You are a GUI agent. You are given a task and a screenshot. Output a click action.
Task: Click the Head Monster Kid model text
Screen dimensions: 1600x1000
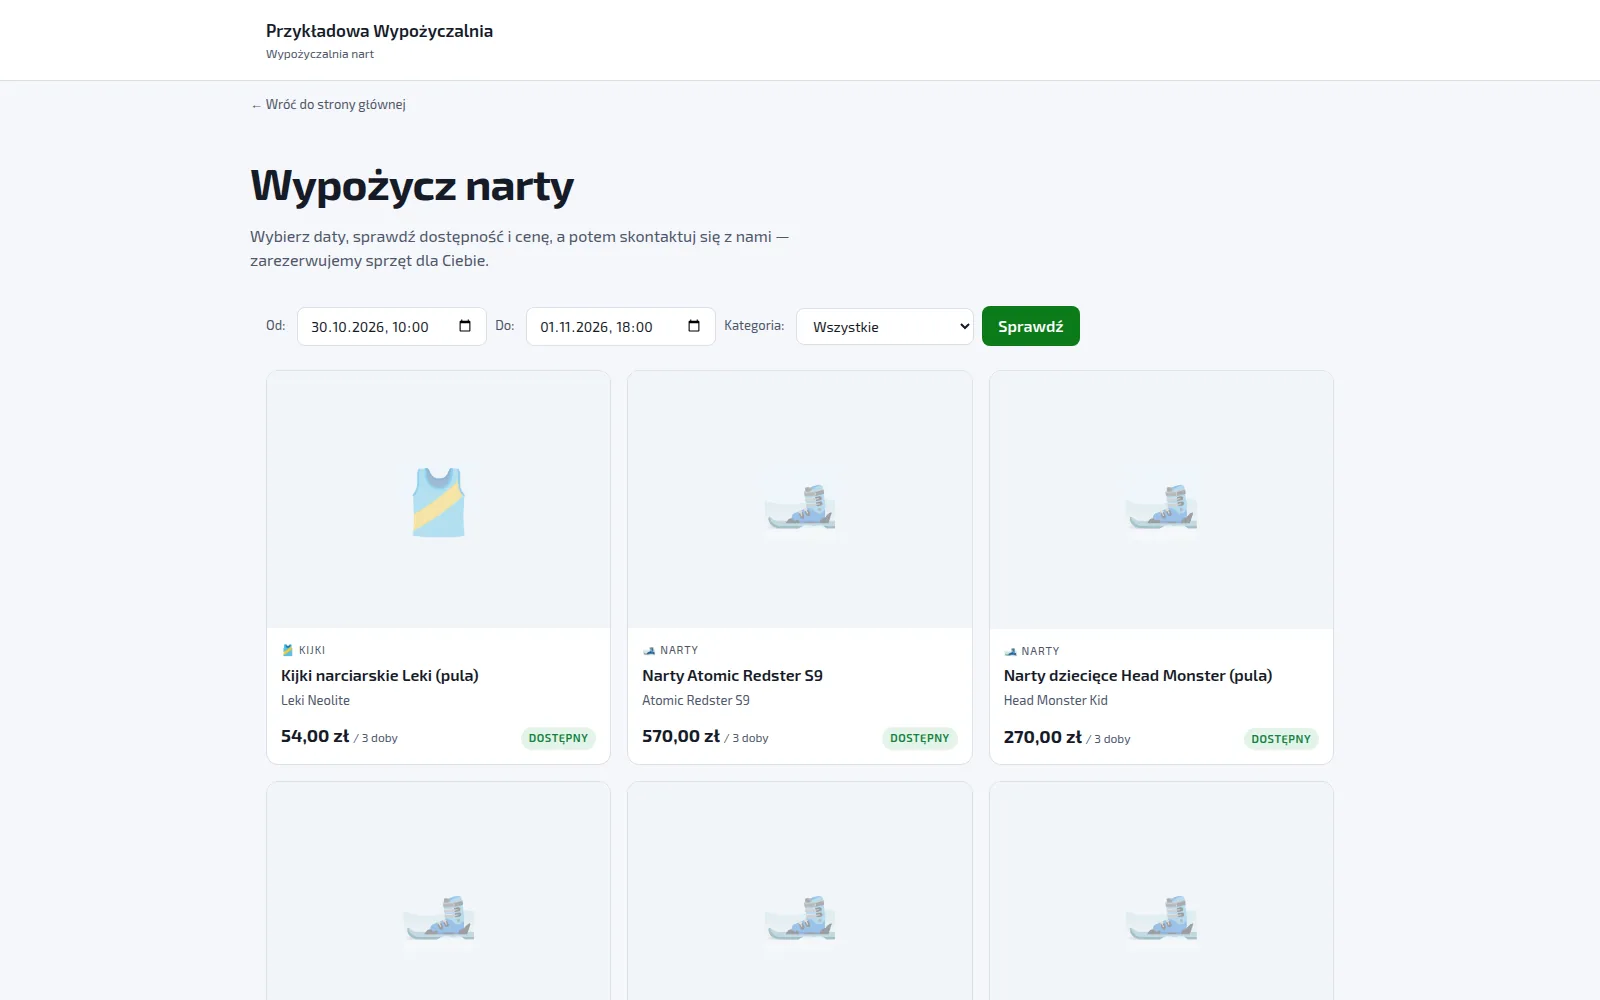click(1055, 701)
